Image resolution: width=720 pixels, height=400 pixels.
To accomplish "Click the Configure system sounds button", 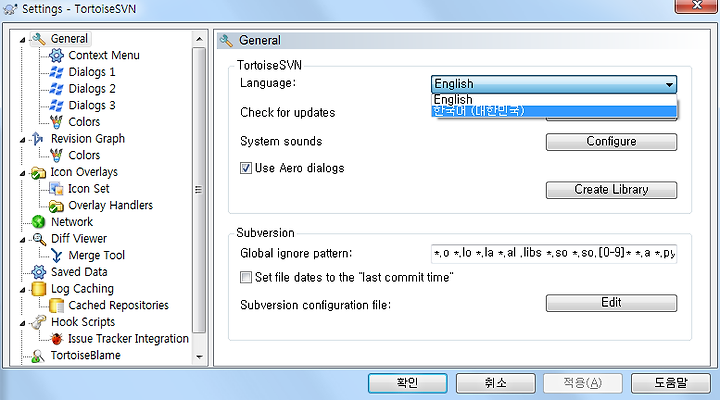I will pyautogui.click(x=611, y=142).
